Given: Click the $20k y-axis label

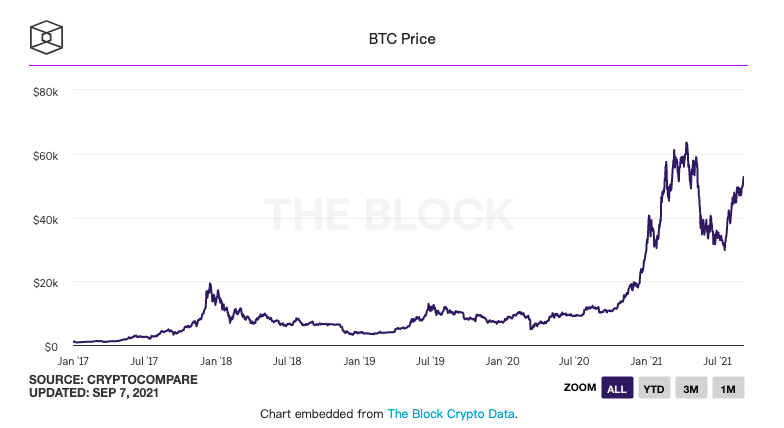Looking at the screenshot, I should (x=46, y=283).
